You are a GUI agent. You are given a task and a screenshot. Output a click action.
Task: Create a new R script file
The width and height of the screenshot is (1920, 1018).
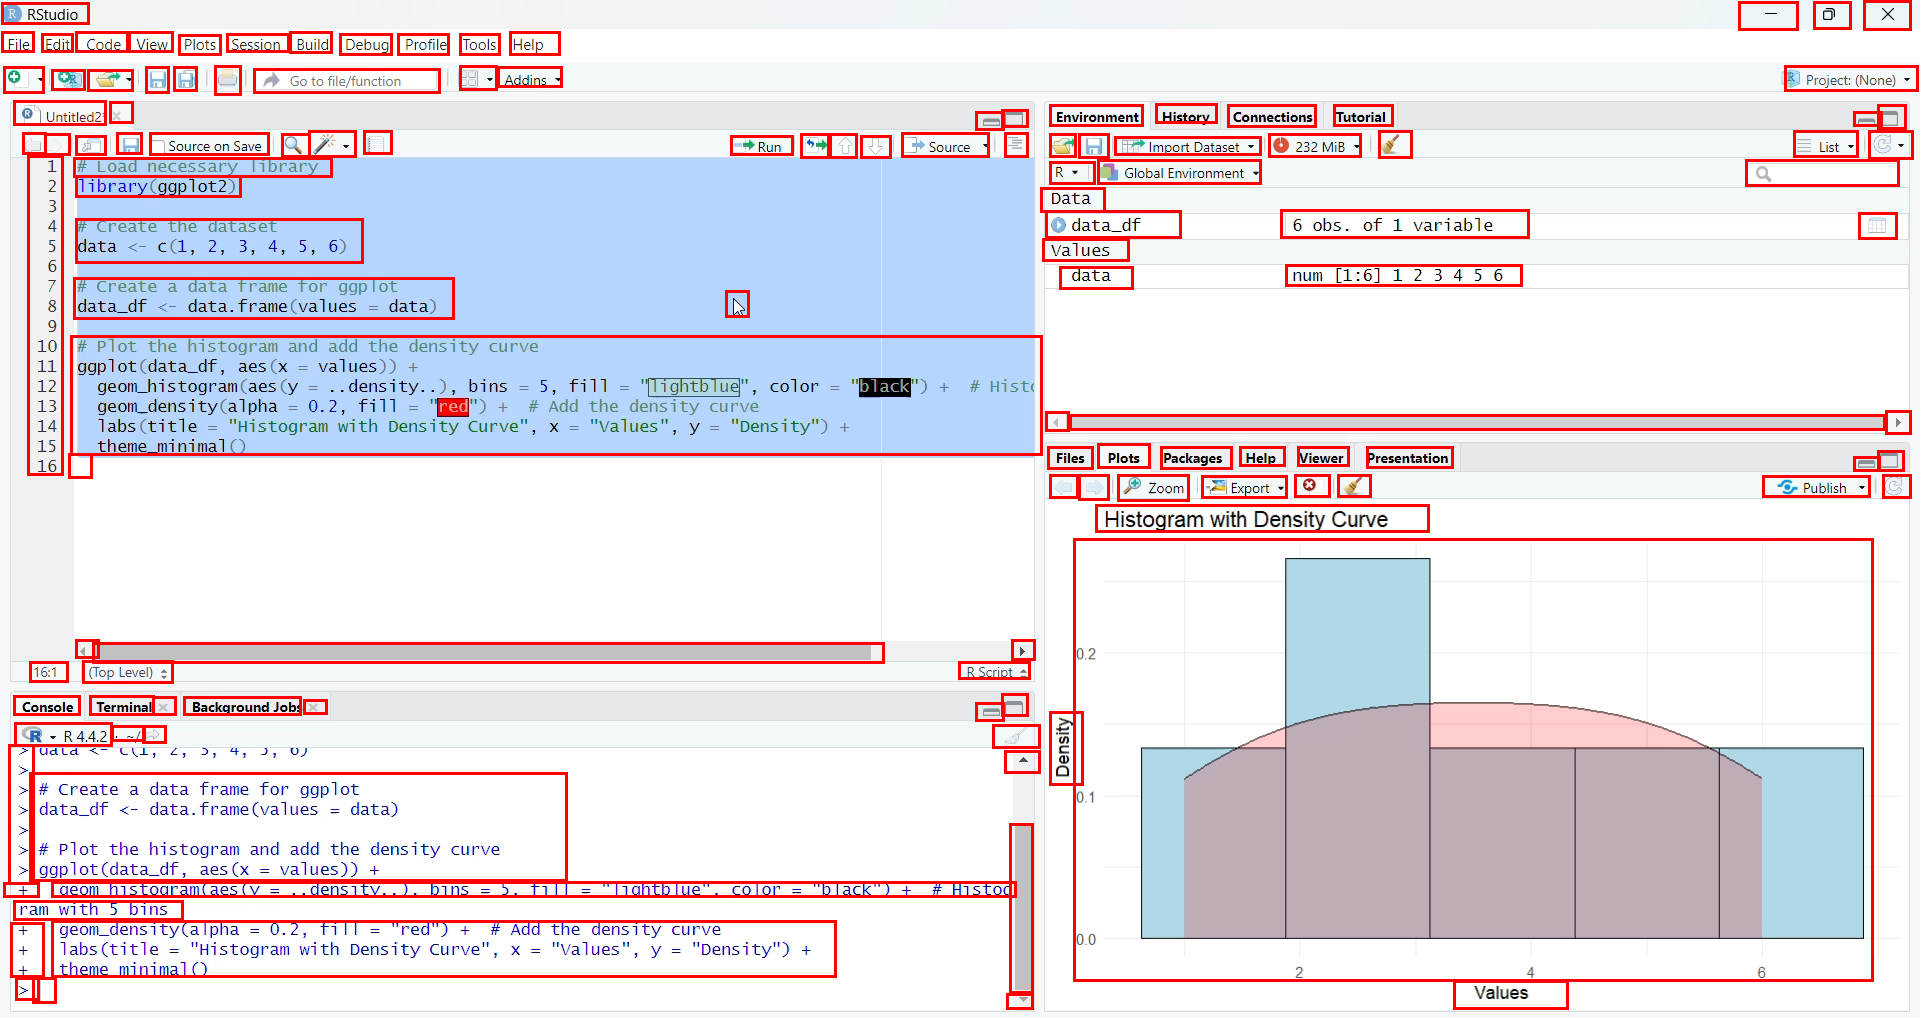pyautogui.click(x=17, y=79)
